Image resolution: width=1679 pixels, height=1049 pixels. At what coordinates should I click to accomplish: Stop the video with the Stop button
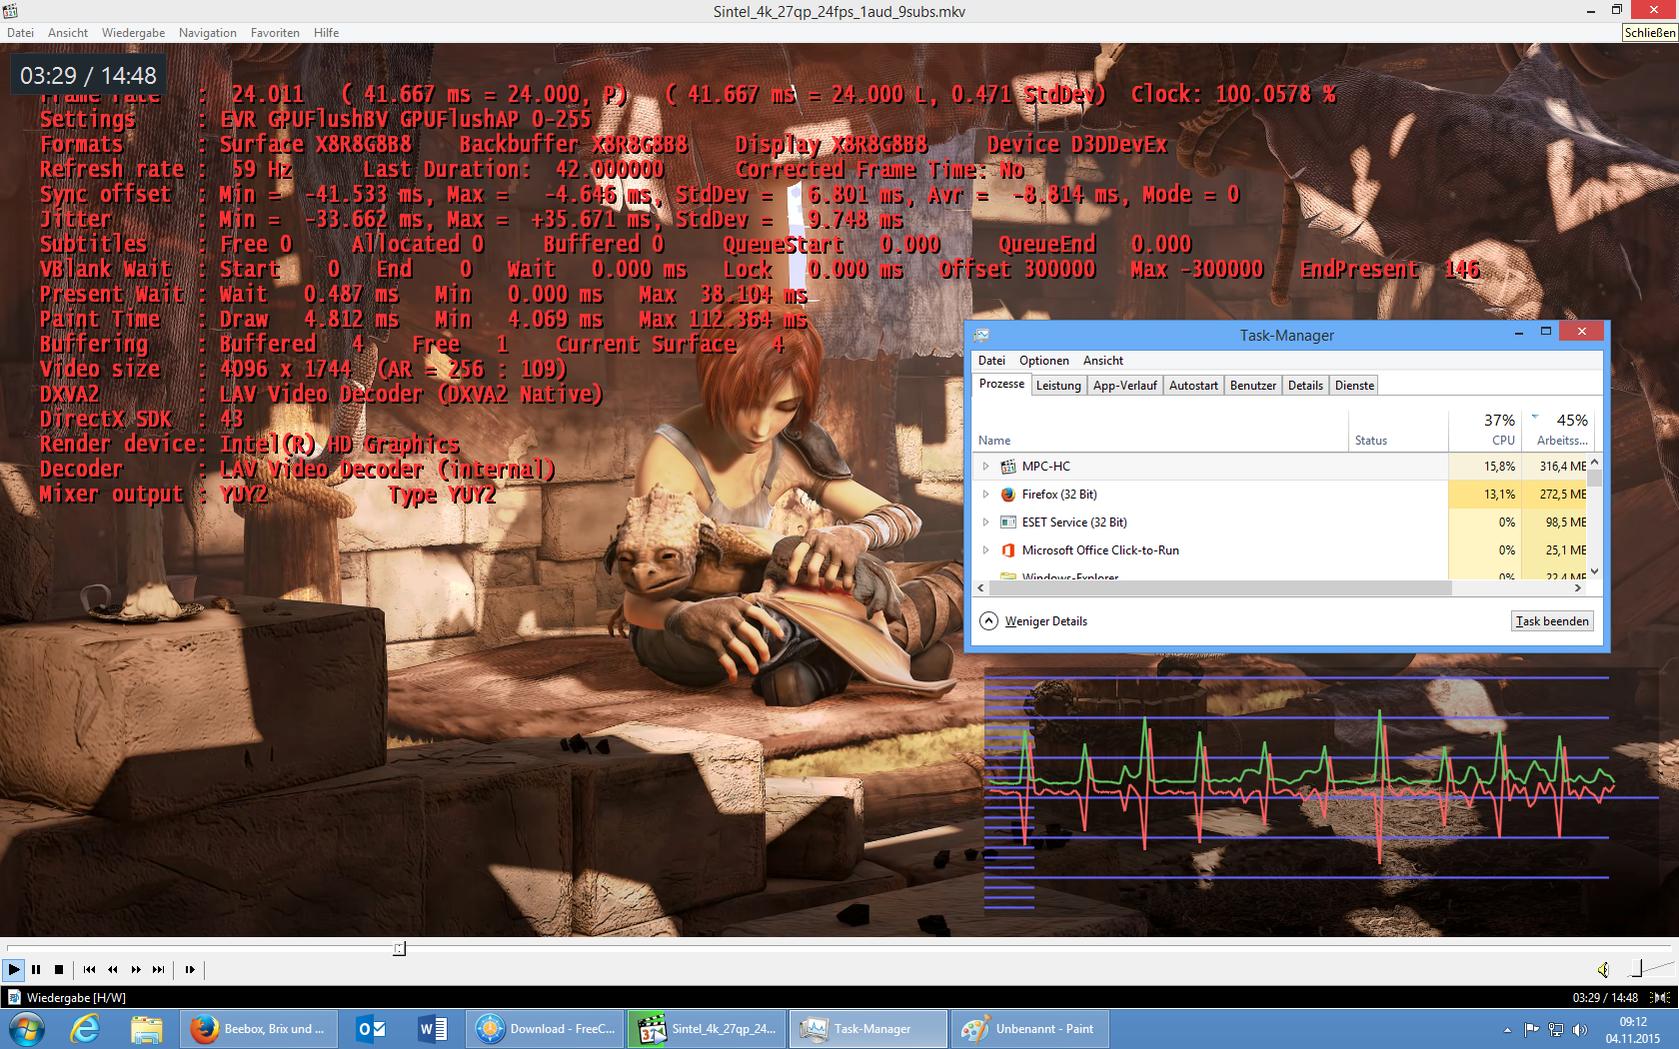pyautogui.click(x=59, y=969)
